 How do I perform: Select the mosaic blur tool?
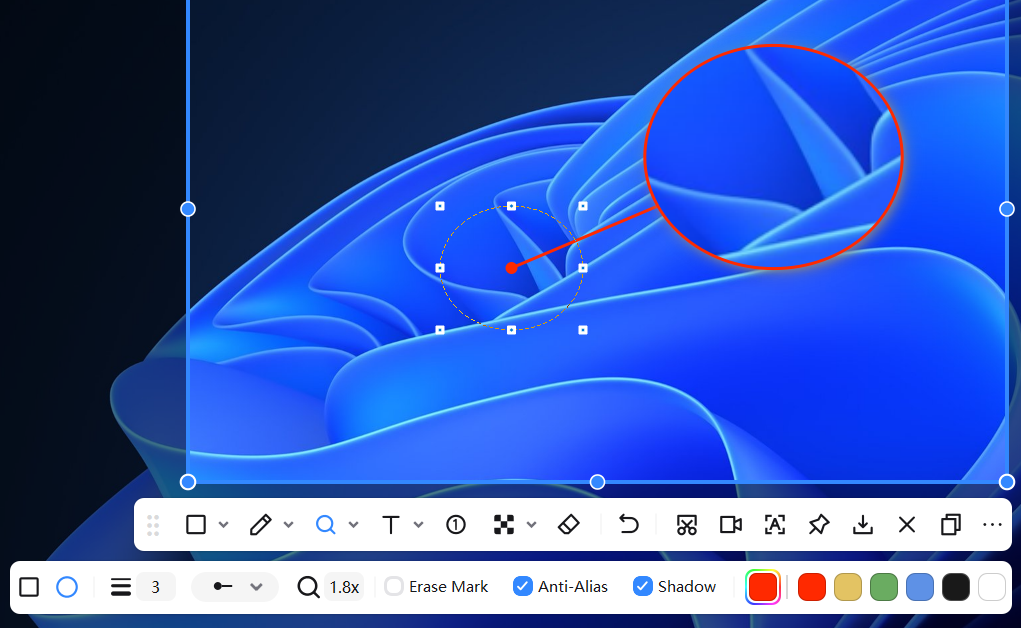coord(503,524)
